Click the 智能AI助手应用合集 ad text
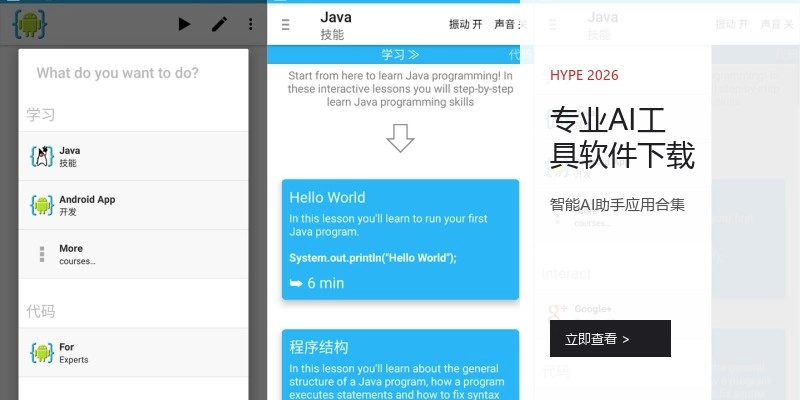 [x=617, y=205]
